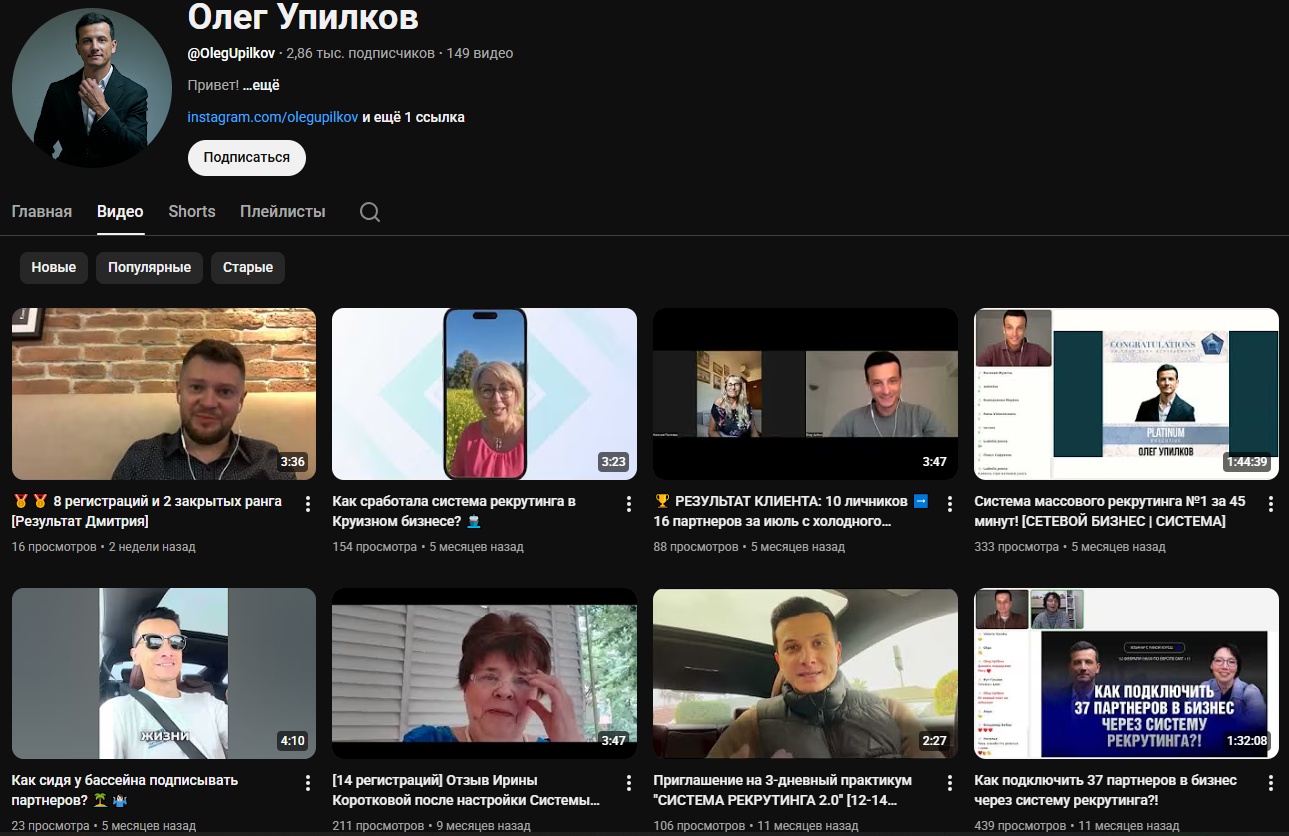Screen dimensions: 1289x836
Task: Open three-dot menu for 37 партнеров video
Action: pos(1271,782)
